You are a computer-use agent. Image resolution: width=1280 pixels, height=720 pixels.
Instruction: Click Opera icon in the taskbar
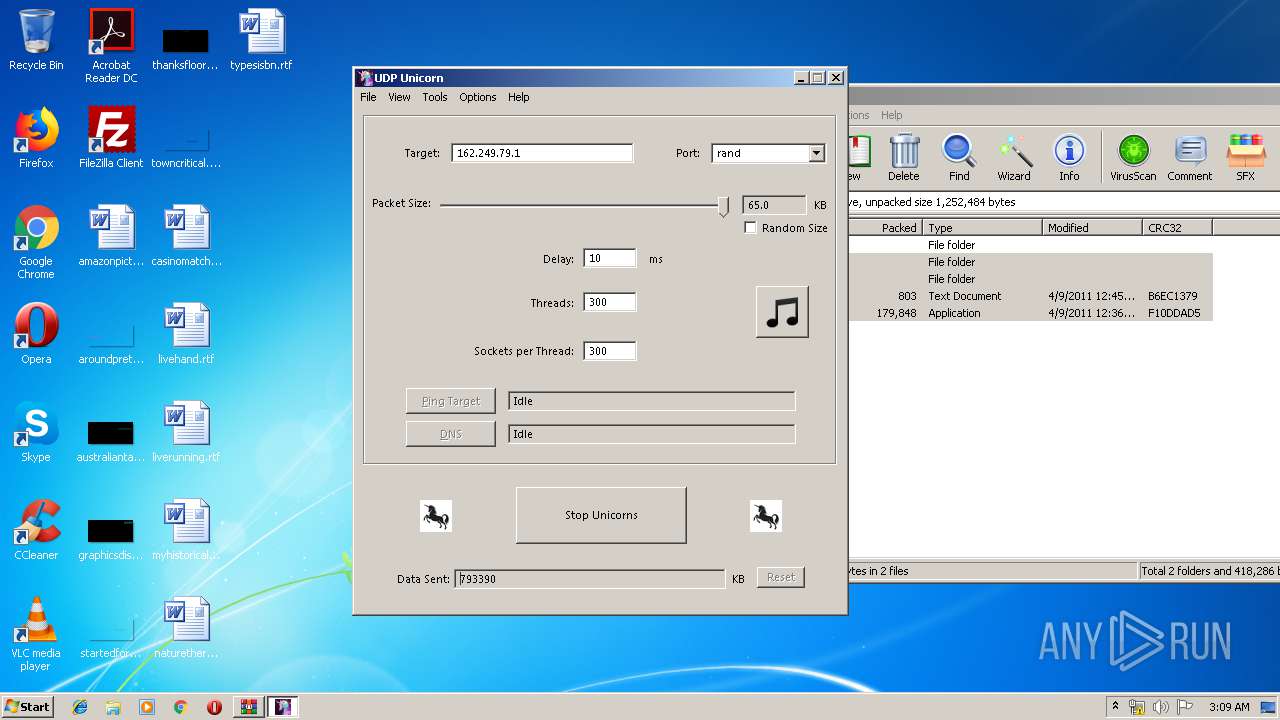tap(214, 707)
